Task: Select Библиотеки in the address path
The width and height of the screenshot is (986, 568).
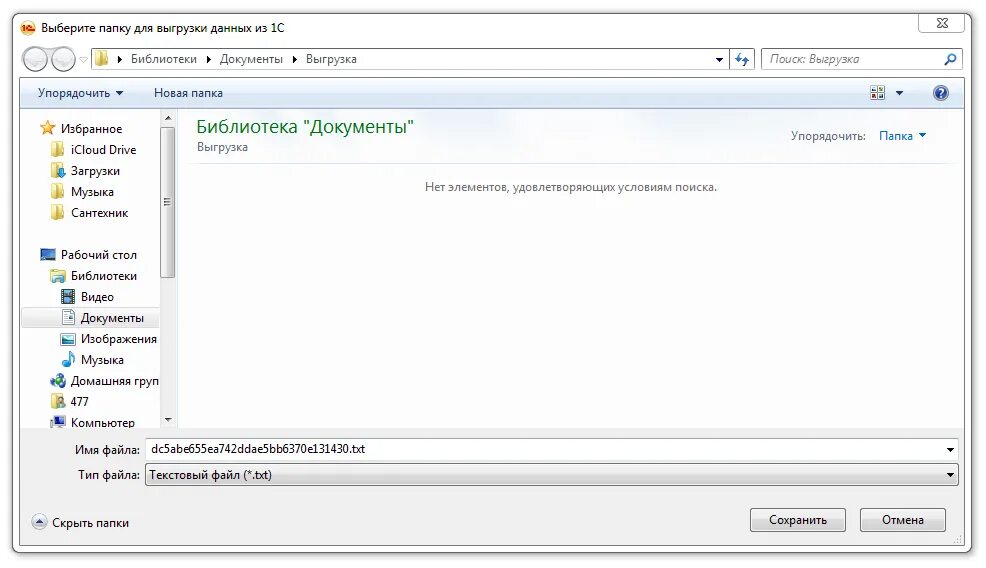Action: click(163, 59)
